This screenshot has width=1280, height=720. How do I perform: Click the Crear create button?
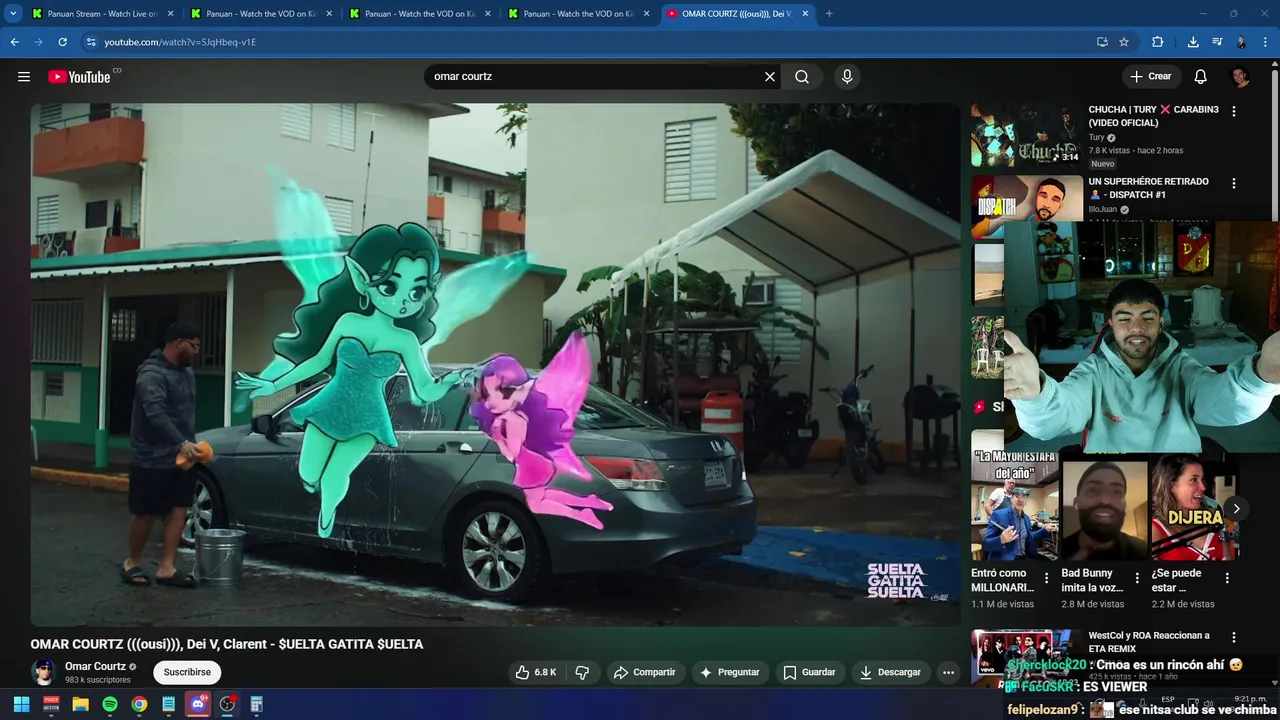coord(1151,77)
